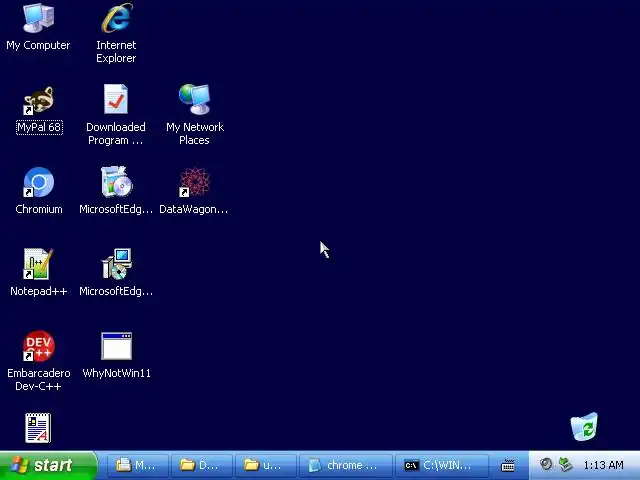Open the Start menu
Viewport: 640px width, 480px height.
coord(48,465)
